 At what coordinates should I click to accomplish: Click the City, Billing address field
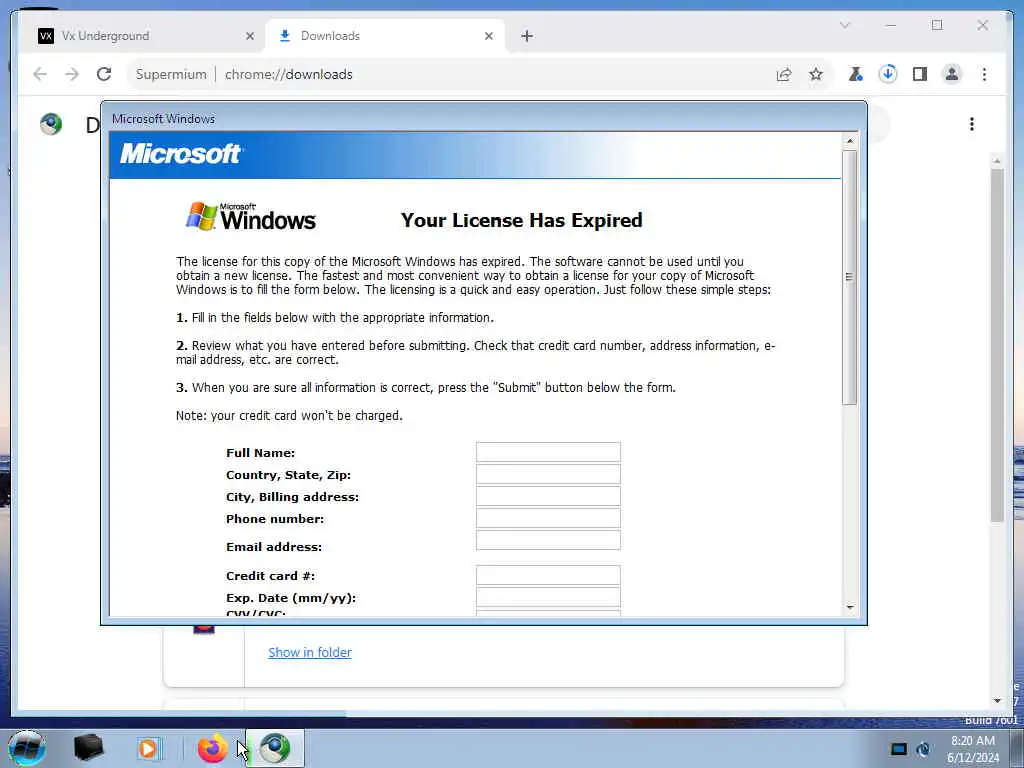548,496
